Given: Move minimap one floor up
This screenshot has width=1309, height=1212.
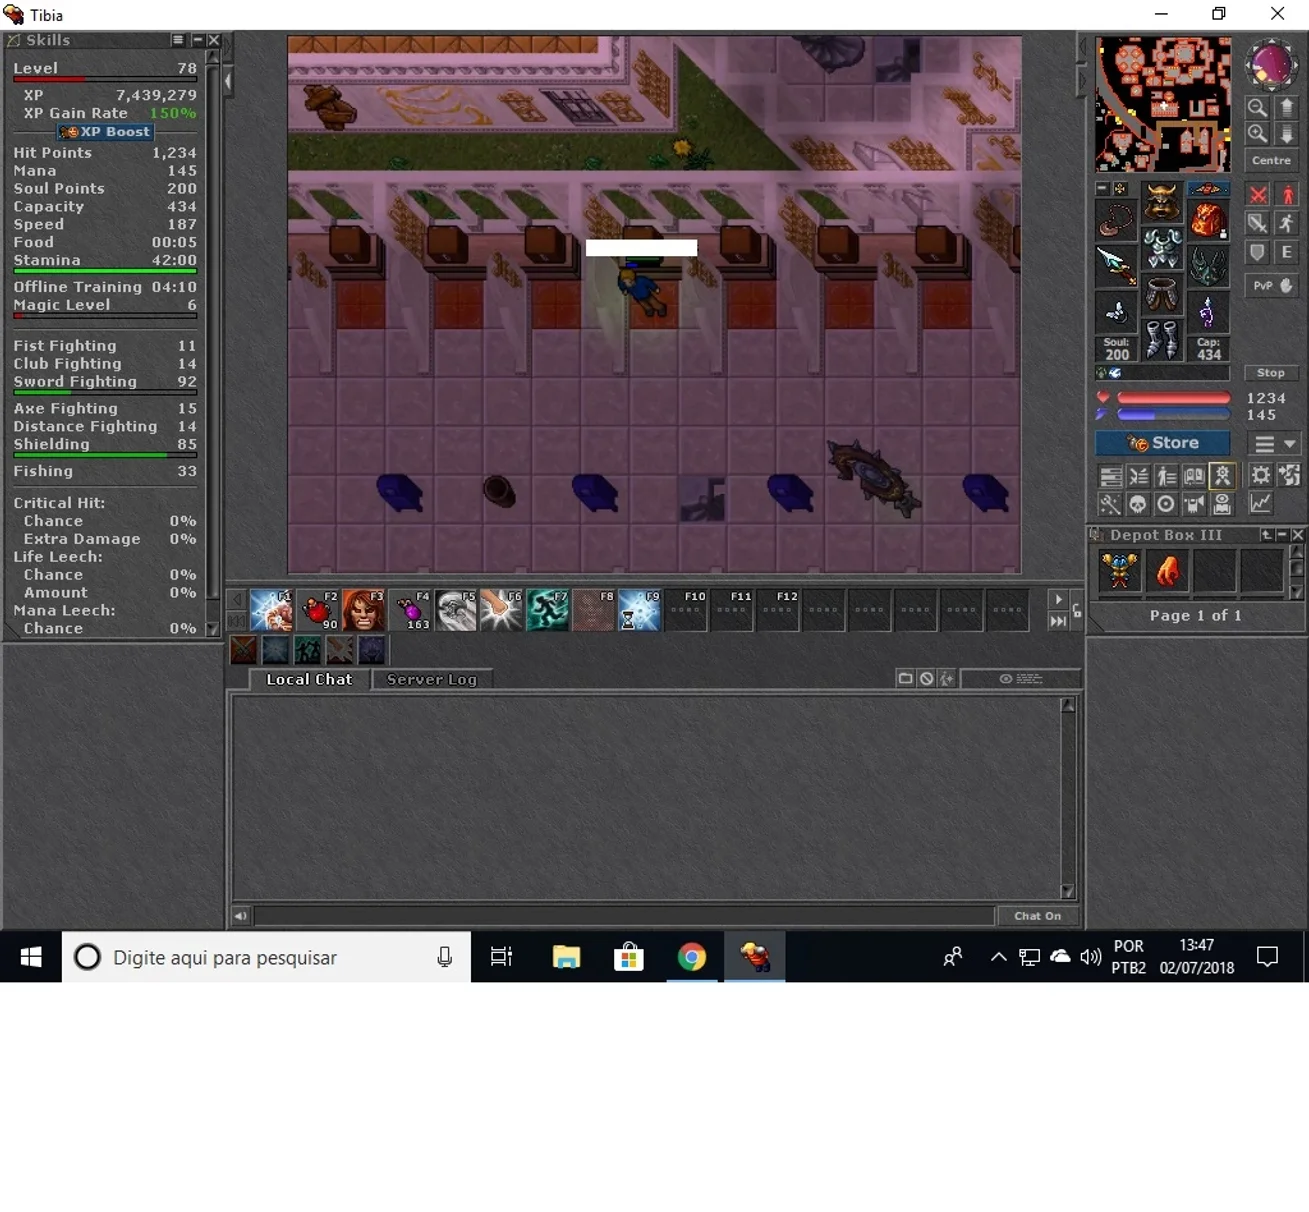Looking at the screenshot, I should click(x=1287, y=108).
